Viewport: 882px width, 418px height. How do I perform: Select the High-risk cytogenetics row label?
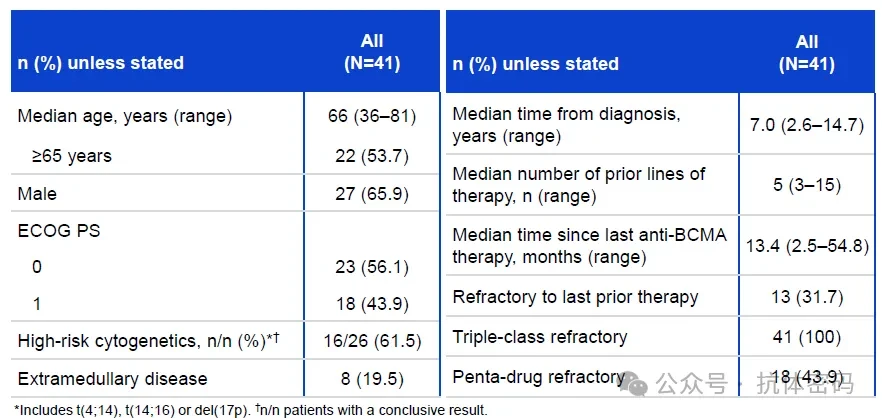point(149,341)
